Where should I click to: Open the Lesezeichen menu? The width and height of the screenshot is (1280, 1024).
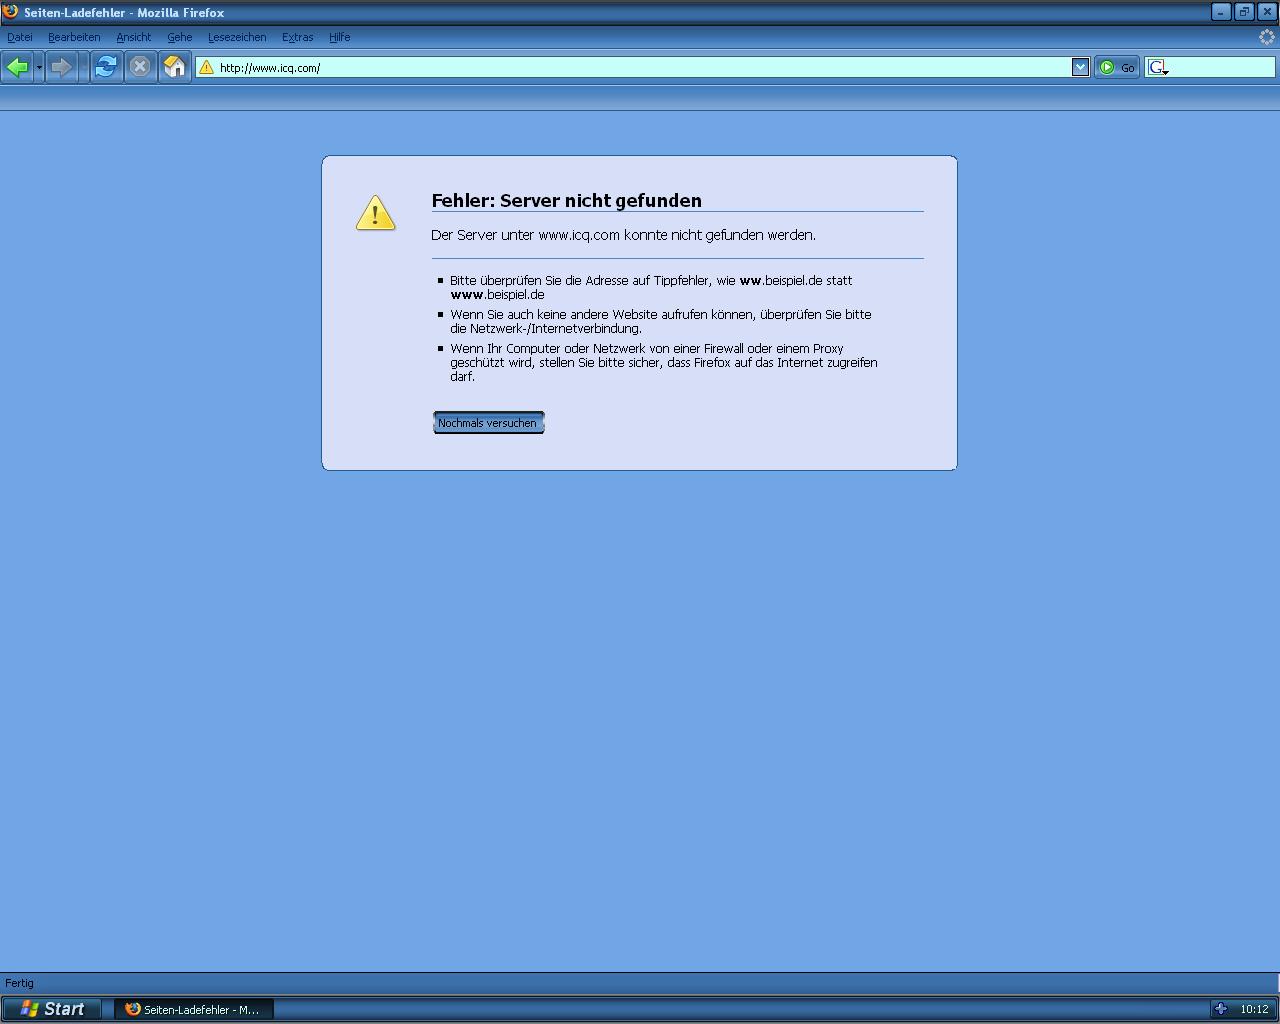(x=237, y=37)
